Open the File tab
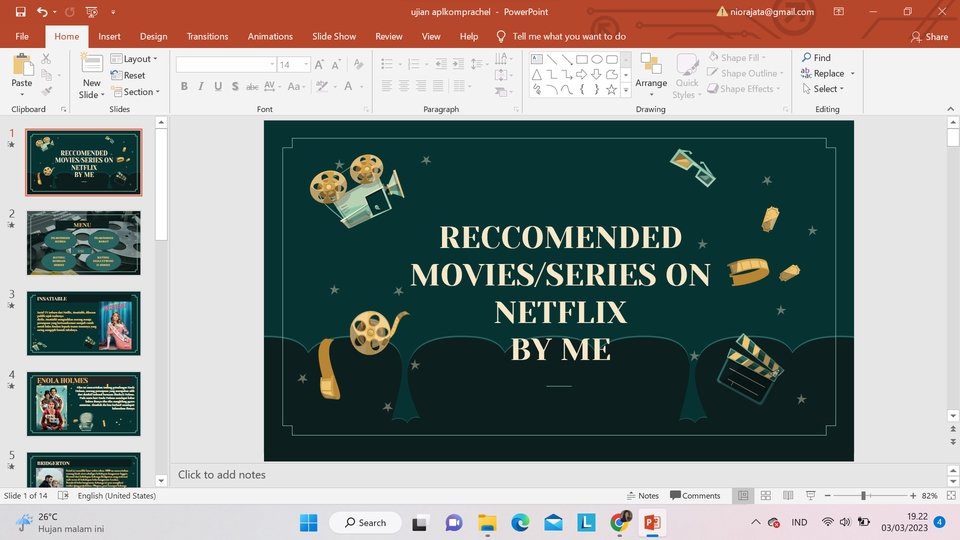 pyautogui.click(x=22, y=36)
